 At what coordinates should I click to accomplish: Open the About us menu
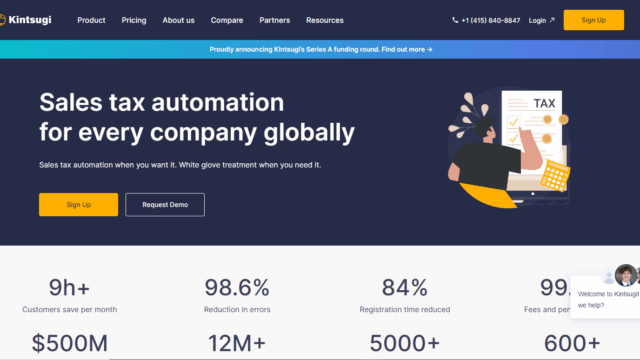tap(178, 20)
